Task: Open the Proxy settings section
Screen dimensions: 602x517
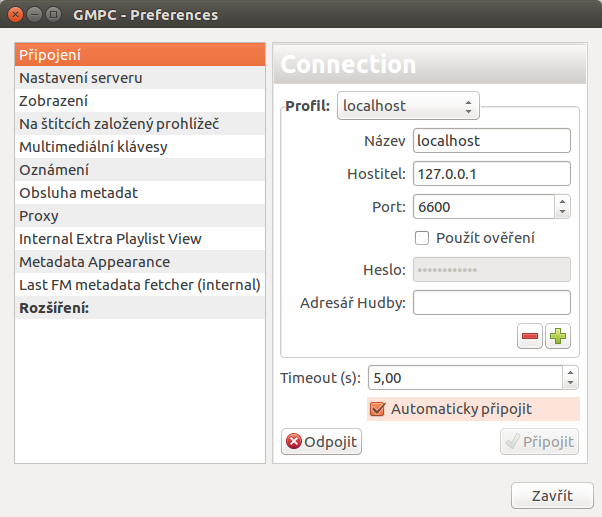Action: (140, 216)
